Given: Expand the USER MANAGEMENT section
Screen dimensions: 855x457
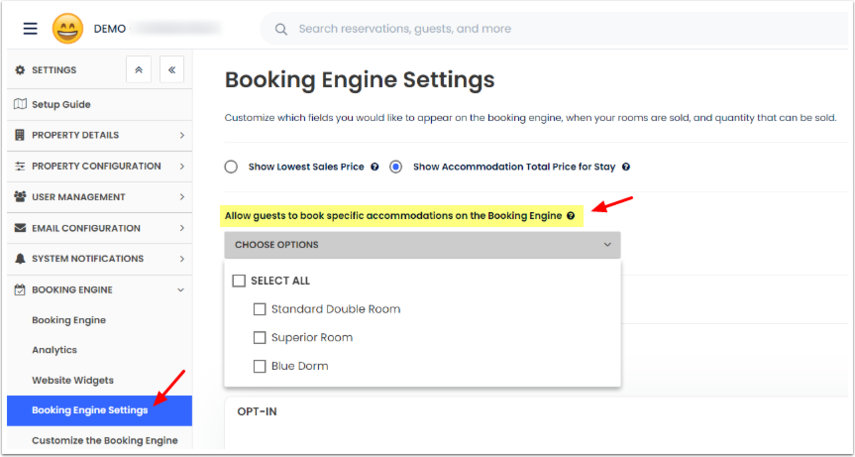Looking at the screenshot, I should (x=98, y=197).
